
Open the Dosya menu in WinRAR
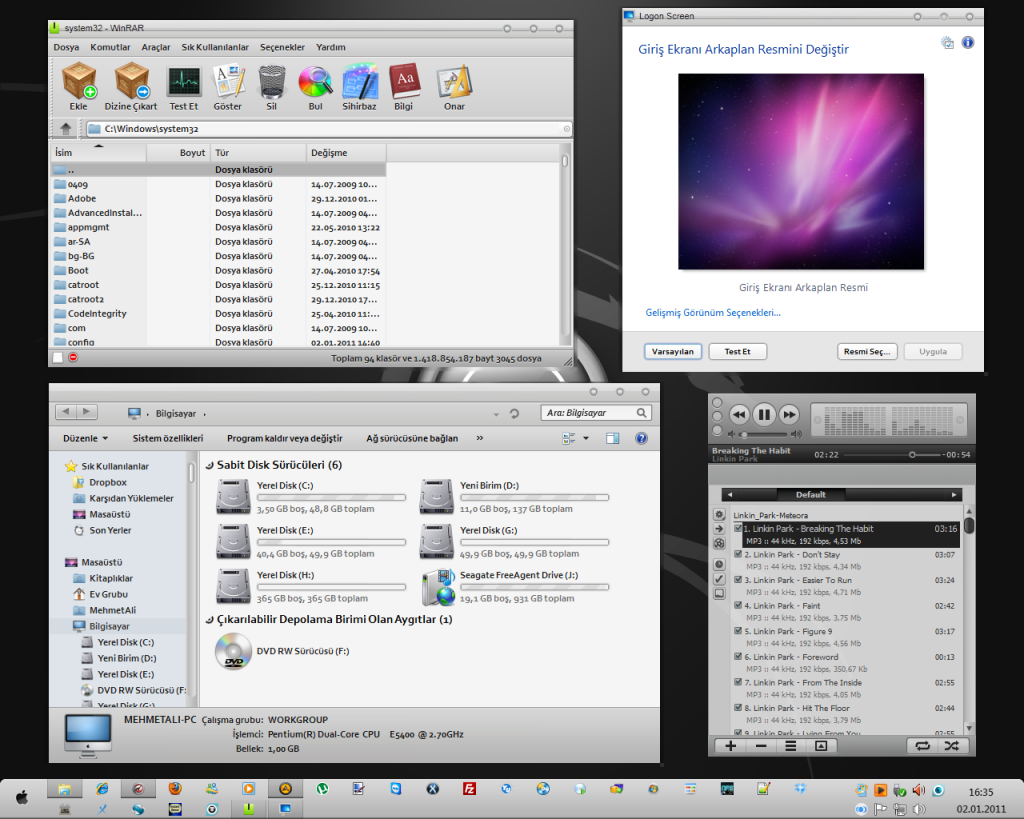[66, 47]
